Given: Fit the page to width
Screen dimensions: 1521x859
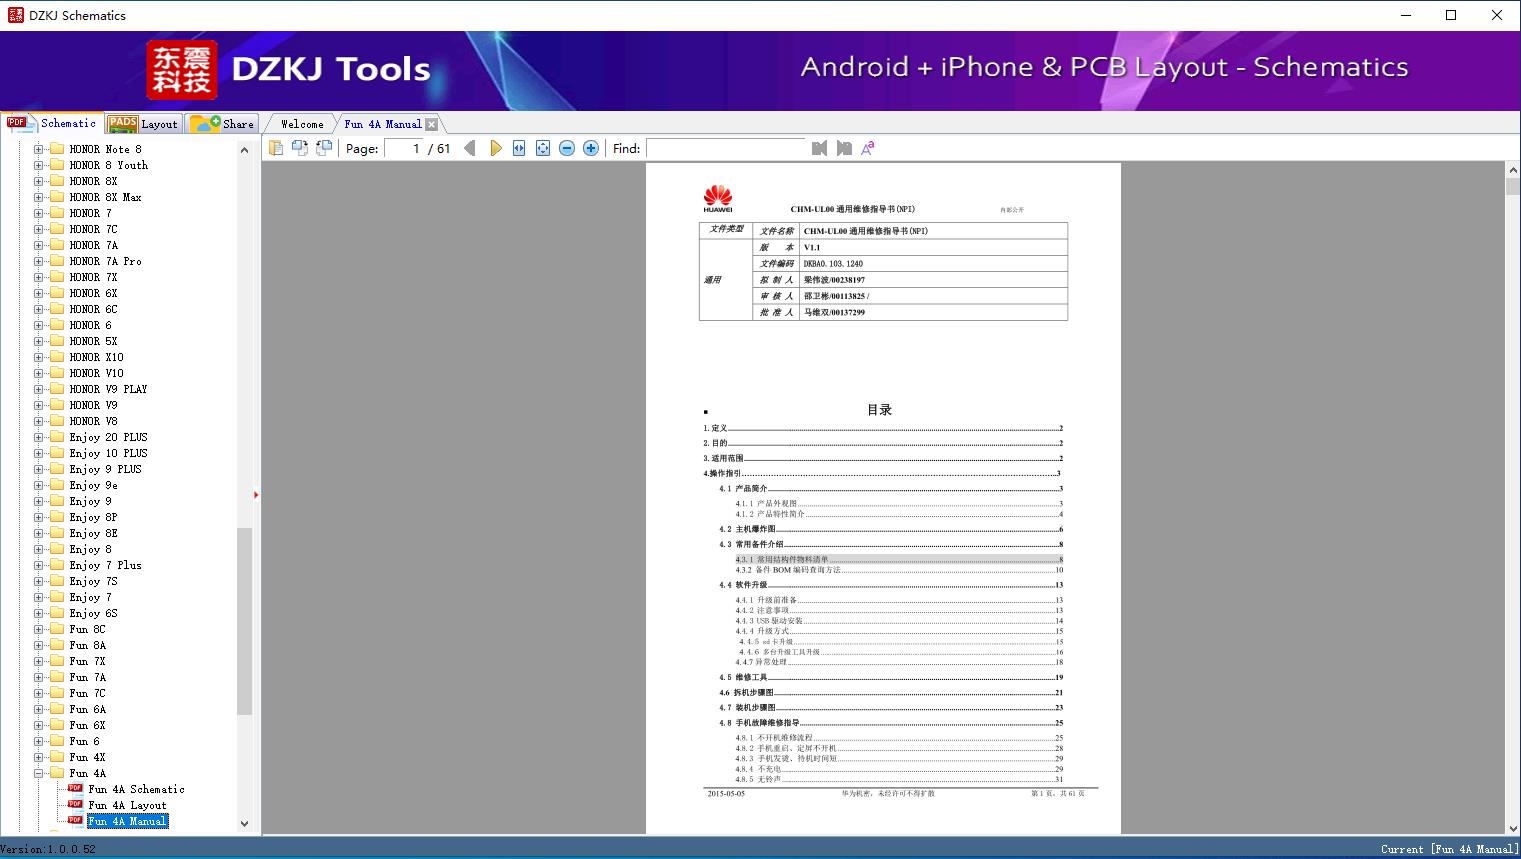Looking at the screenshot, I should click(519, 148).
